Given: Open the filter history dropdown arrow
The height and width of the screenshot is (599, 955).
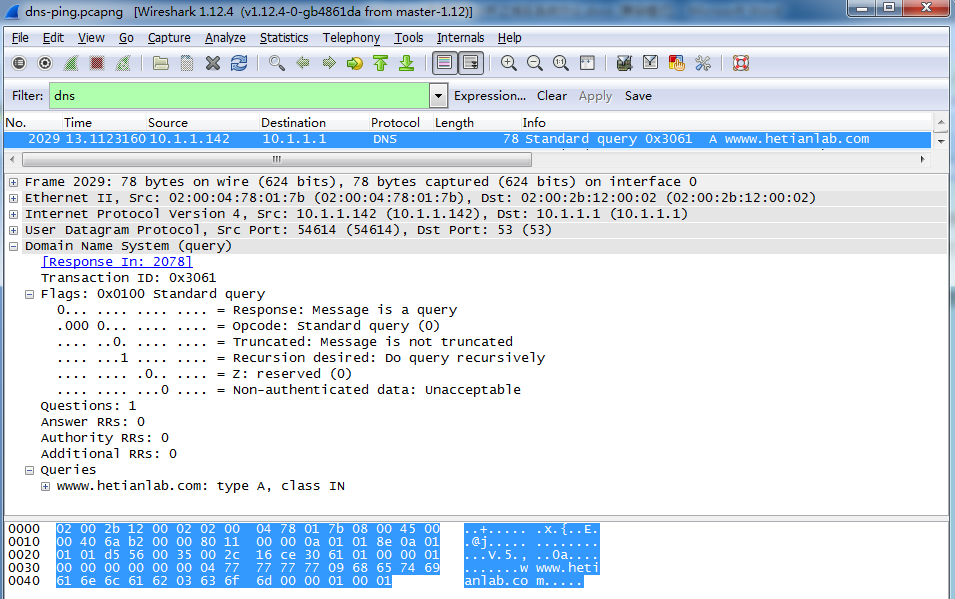Looking at the screenshot, I should click(x=438, y=96).
